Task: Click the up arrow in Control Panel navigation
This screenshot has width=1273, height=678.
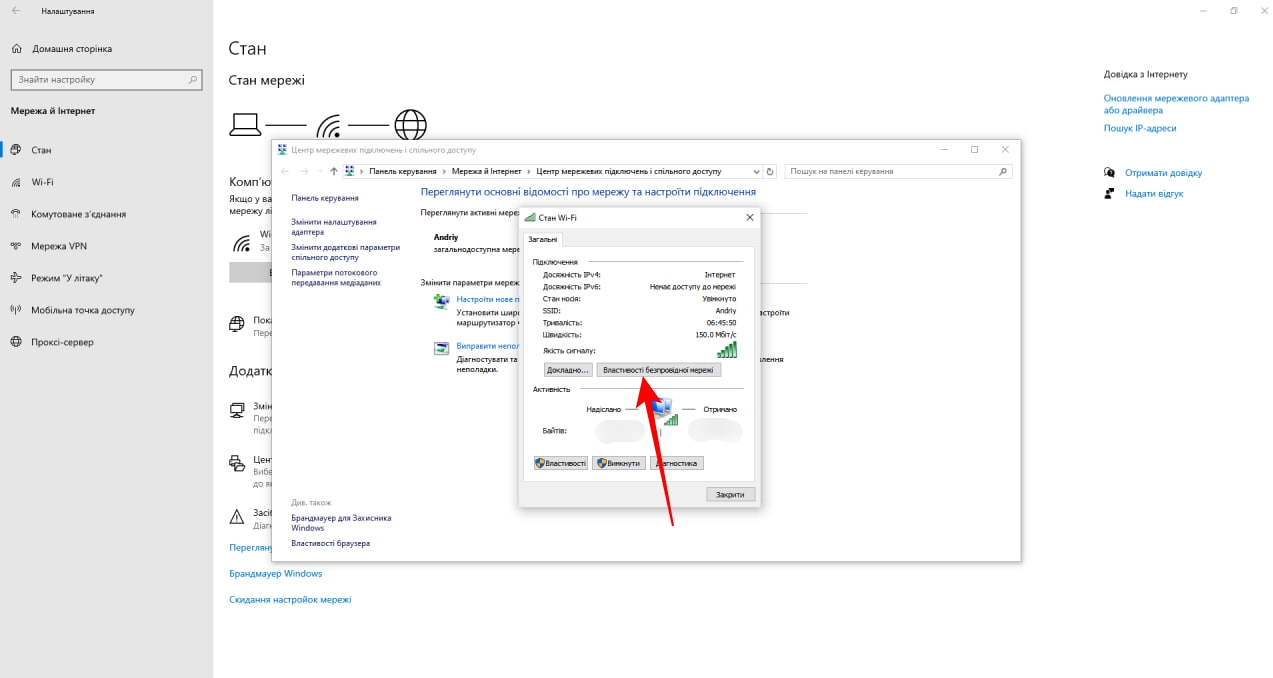Action: click(x=334, y=172)
